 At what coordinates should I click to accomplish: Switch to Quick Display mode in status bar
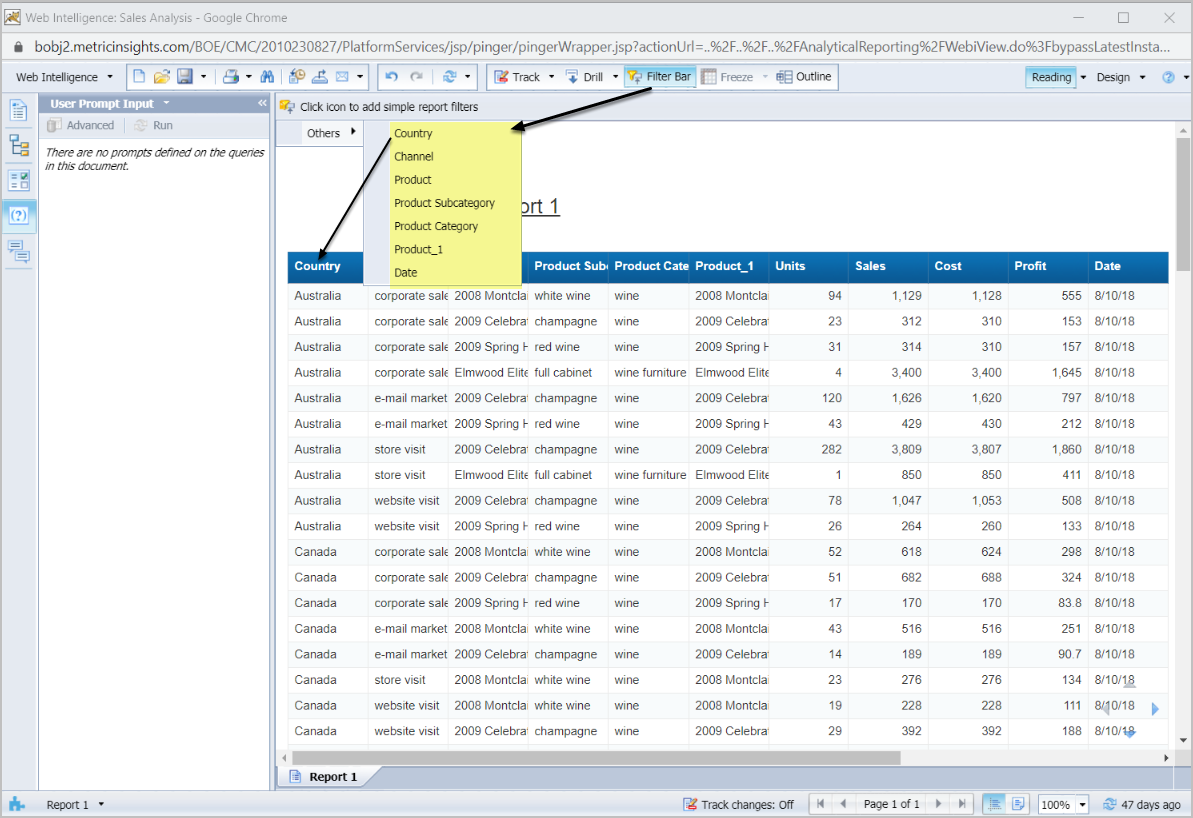pyautogui.click(x=994, y=804)
